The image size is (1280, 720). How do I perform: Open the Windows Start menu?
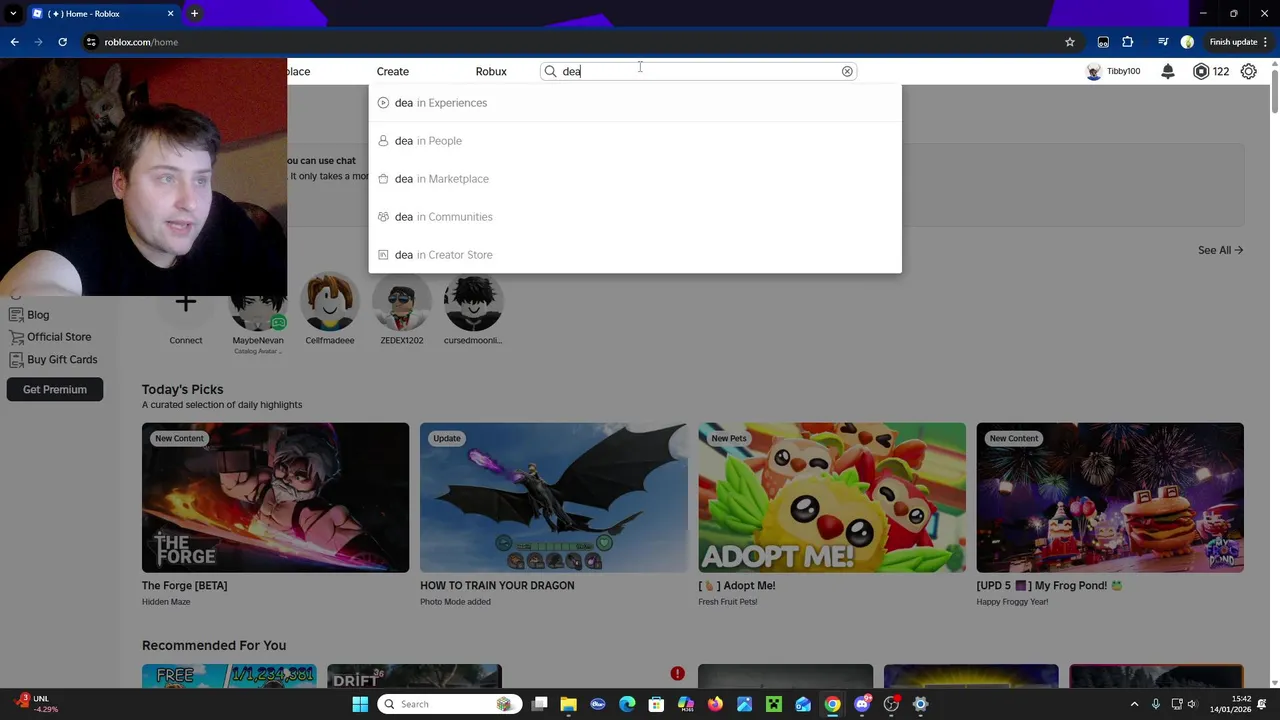[x=360, y=704]
